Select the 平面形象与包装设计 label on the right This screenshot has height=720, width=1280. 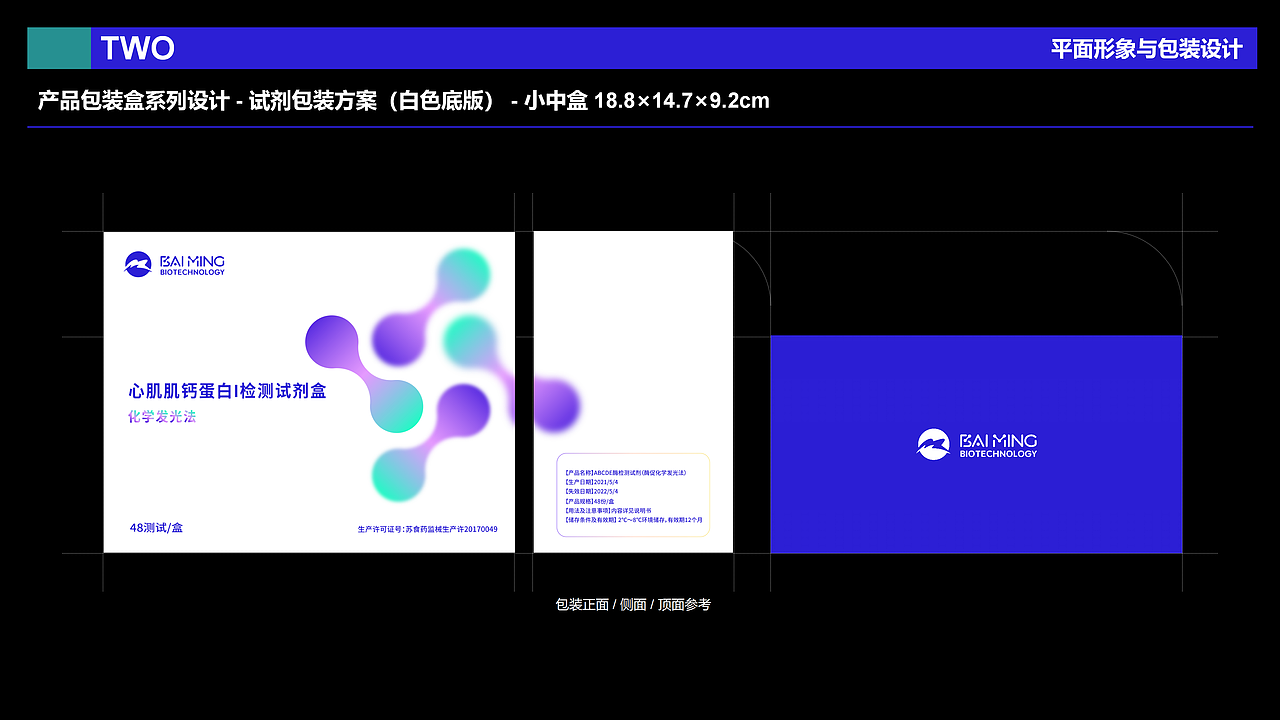[x=1148, y=46]
